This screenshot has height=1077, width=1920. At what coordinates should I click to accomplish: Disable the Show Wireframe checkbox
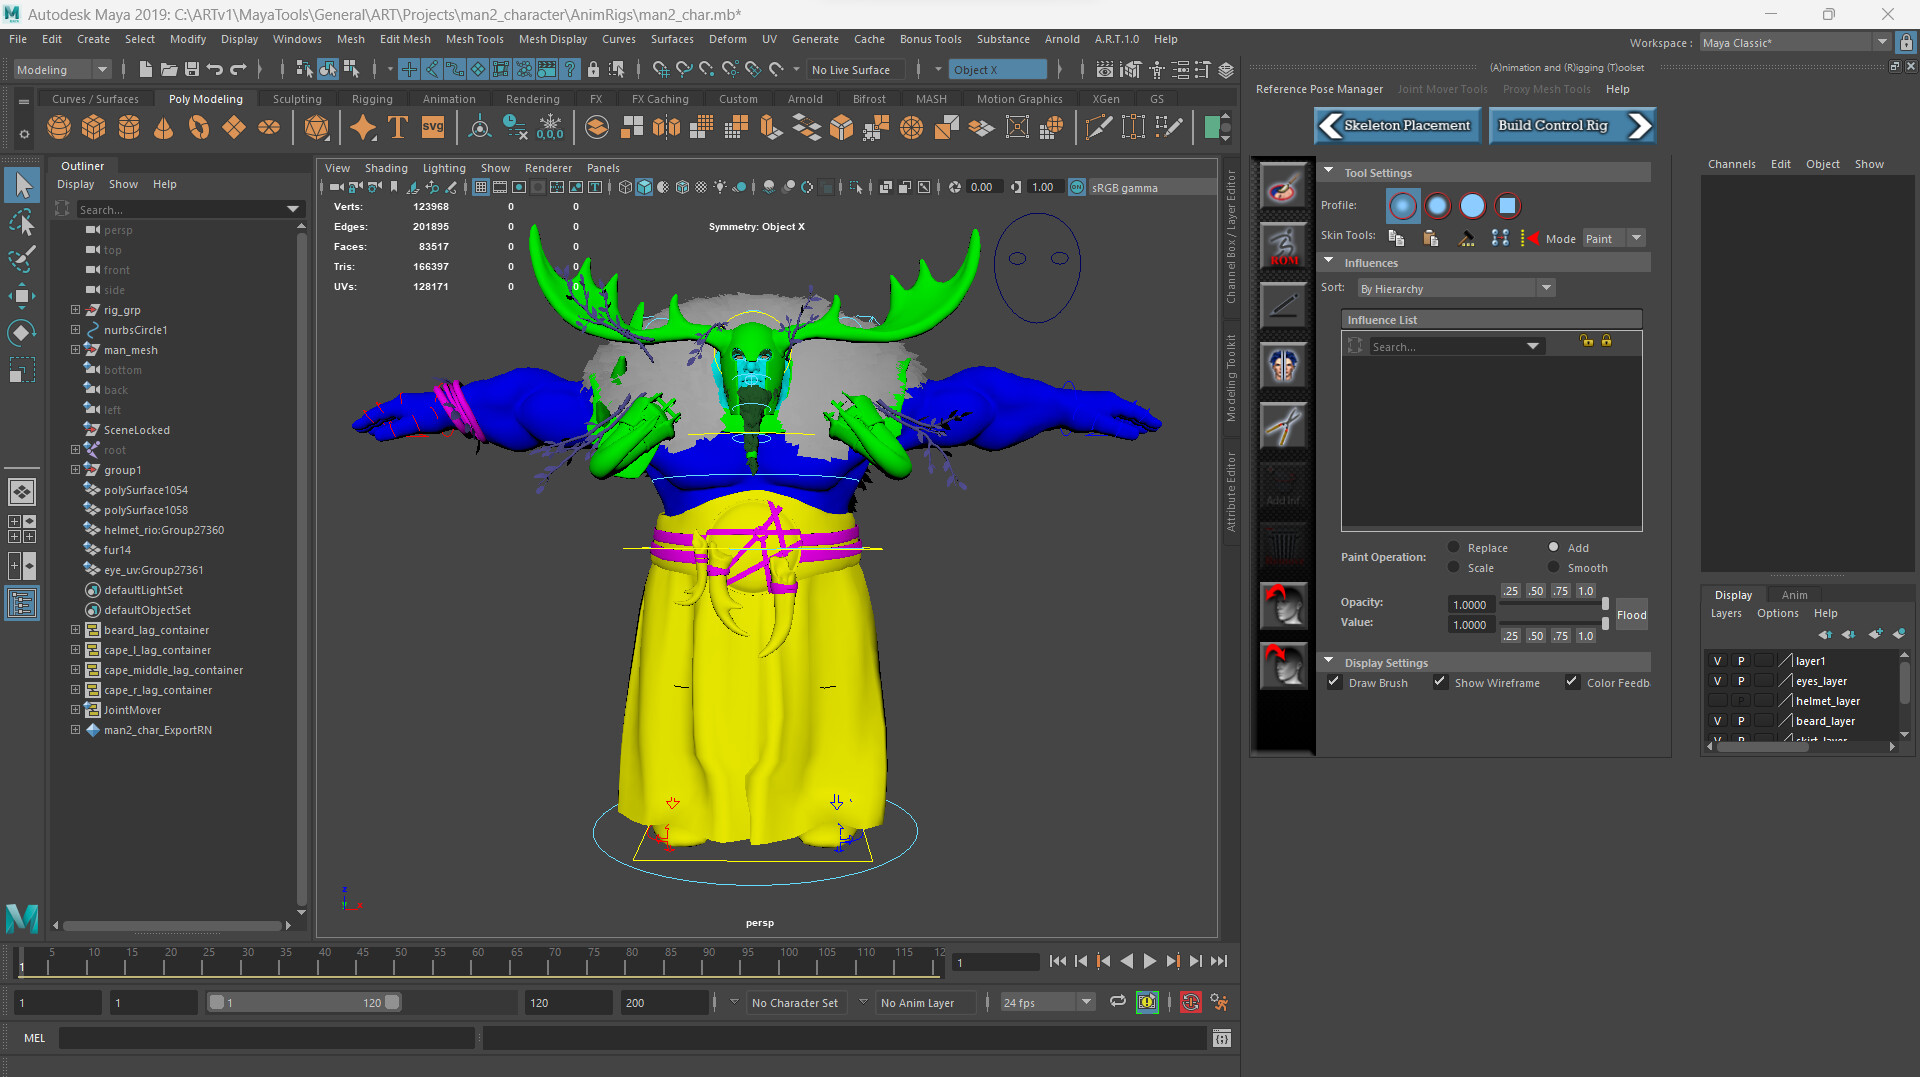pos(1440,682)
